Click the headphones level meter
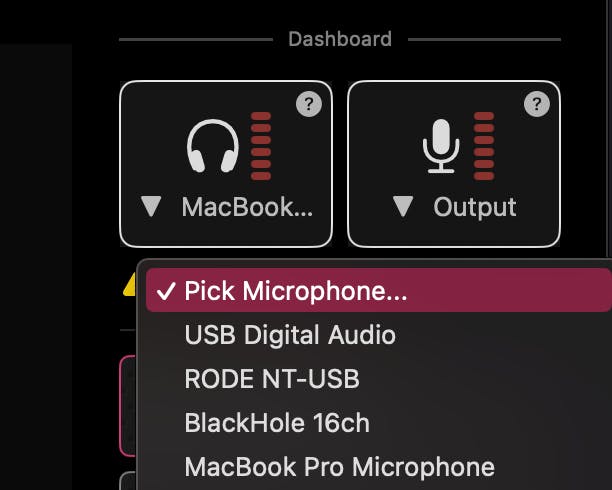The image size is (612, 490). [x=261, y=146]
